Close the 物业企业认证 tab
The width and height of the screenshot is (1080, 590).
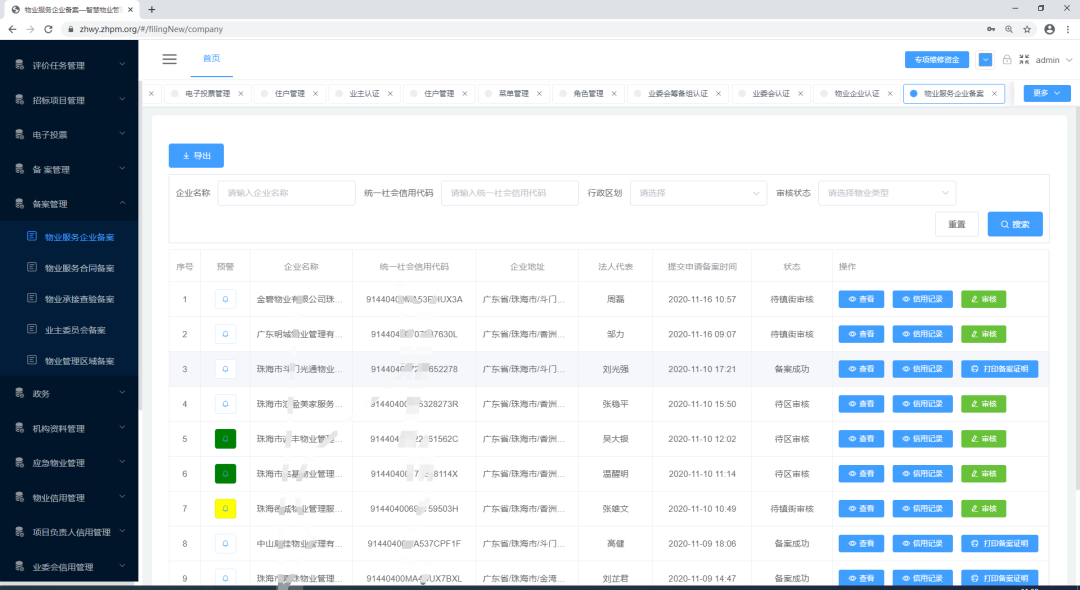point(891,94)
